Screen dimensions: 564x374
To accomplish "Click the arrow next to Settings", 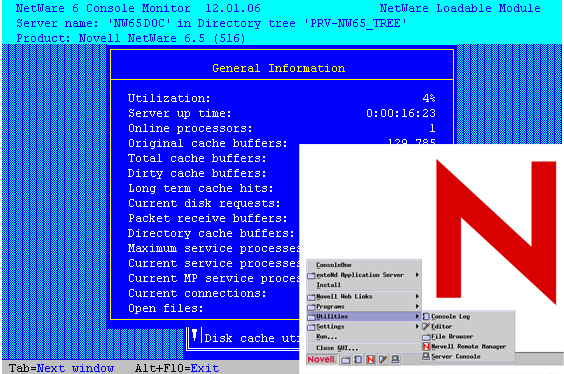I will click(x=417, y=327).
